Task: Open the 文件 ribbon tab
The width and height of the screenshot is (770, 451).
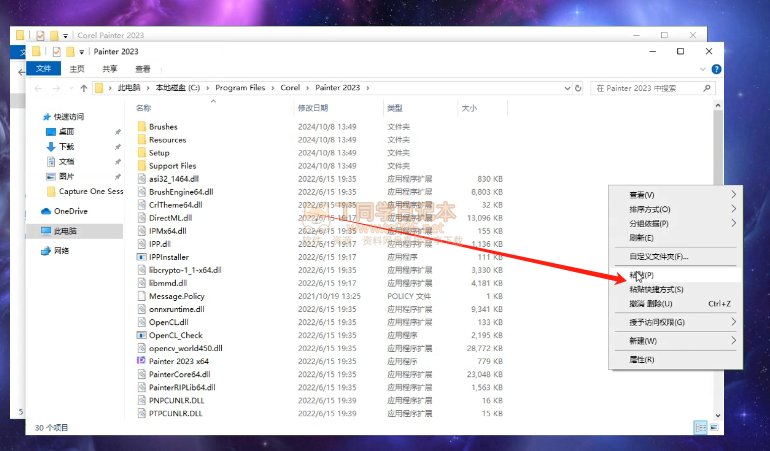Action: (x=43, y=69)
